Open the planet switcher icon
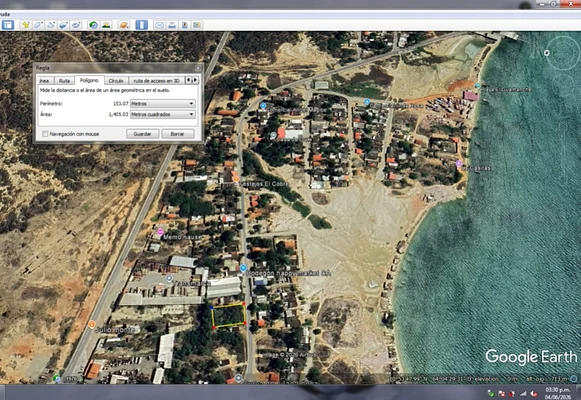581x400 pixels. (x=123, y=25)
